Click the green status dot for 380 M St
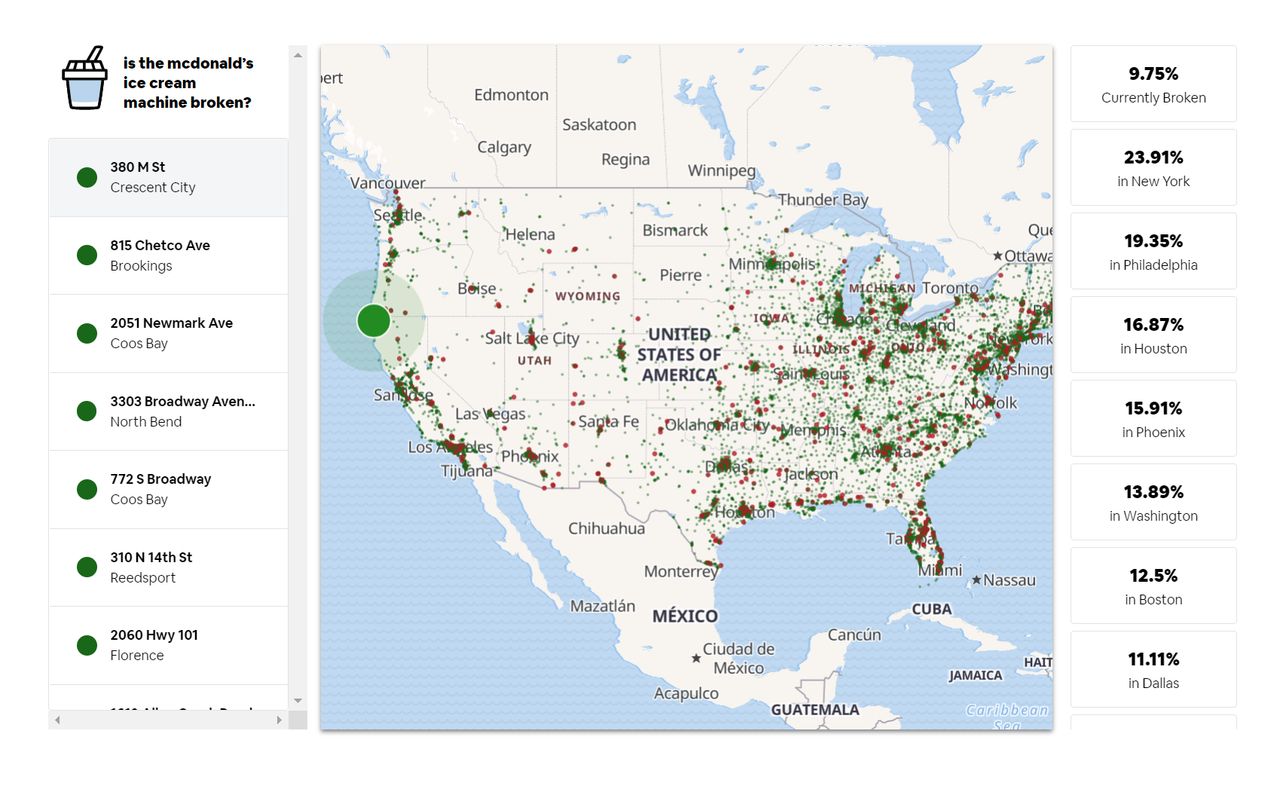 pos(87,177)
